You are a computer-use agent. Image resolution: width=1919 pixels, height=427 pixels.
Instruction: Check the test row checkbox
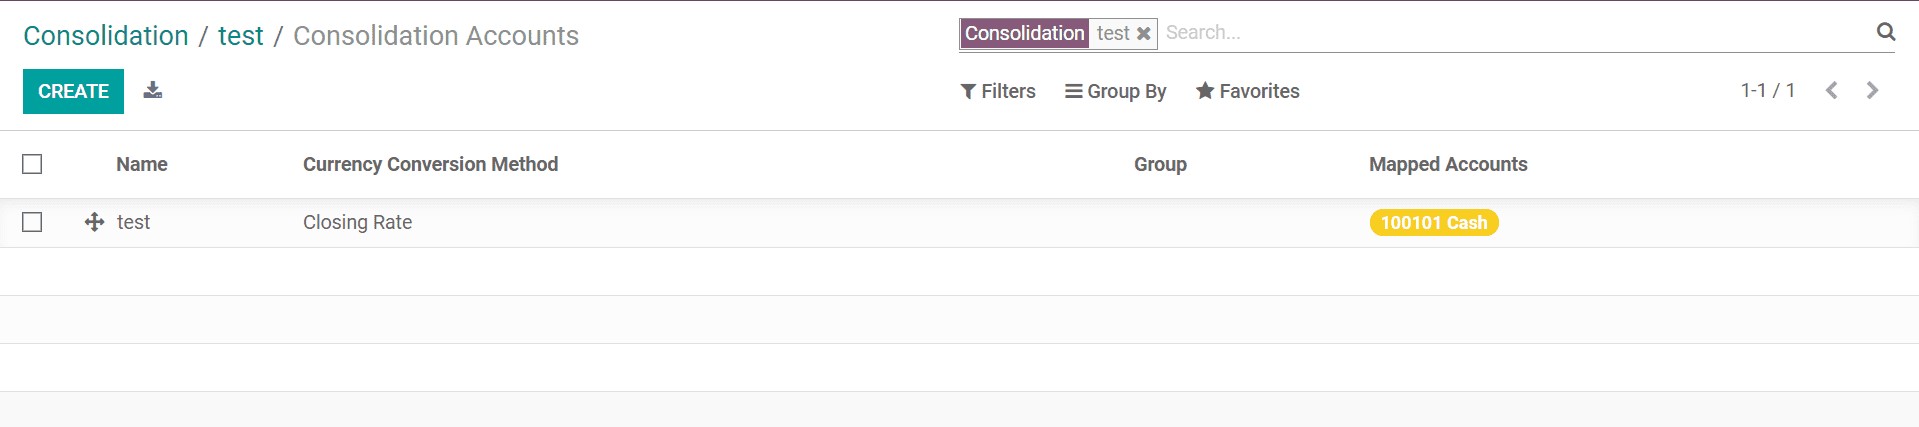[32, 222]
